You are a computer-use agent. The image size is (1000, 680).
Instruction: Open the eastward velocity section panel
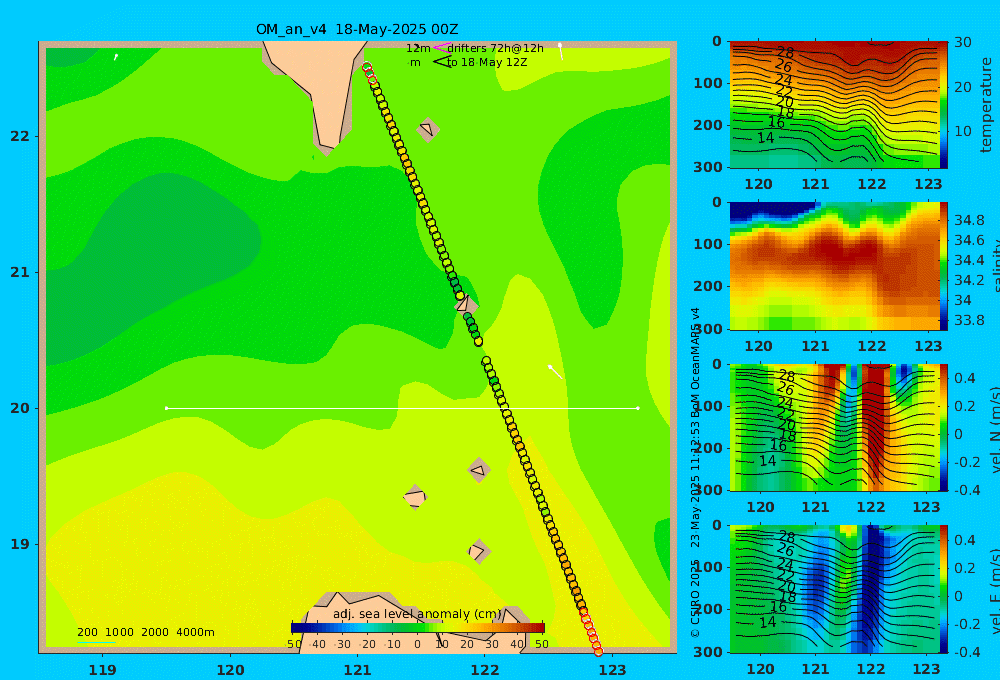click(834, 589)
